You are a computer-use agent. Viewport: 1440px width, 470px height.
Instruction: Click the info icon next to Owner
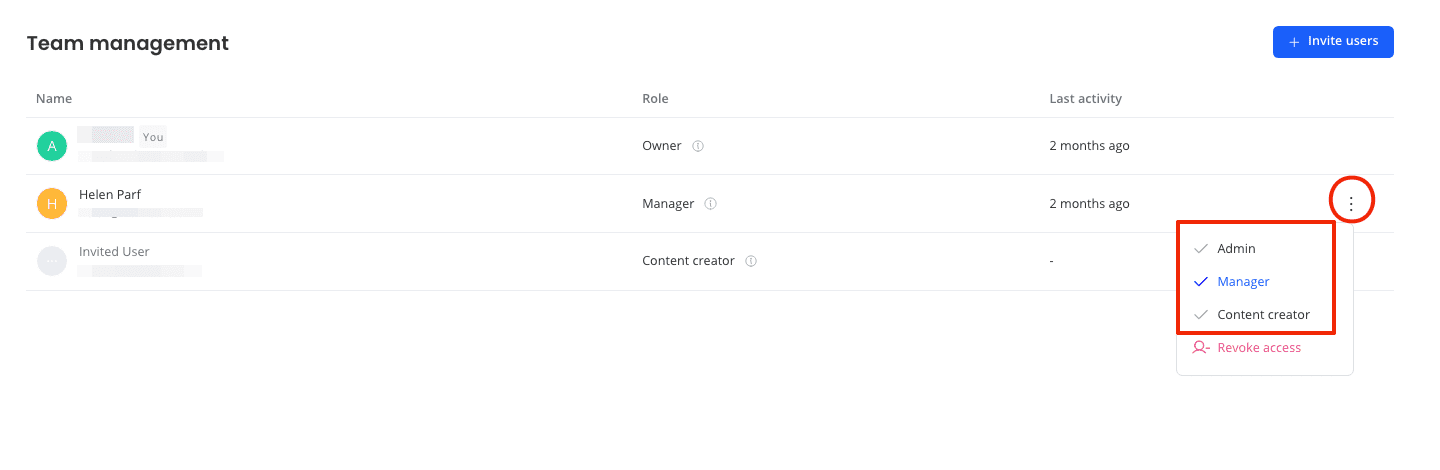coord(698,146)
